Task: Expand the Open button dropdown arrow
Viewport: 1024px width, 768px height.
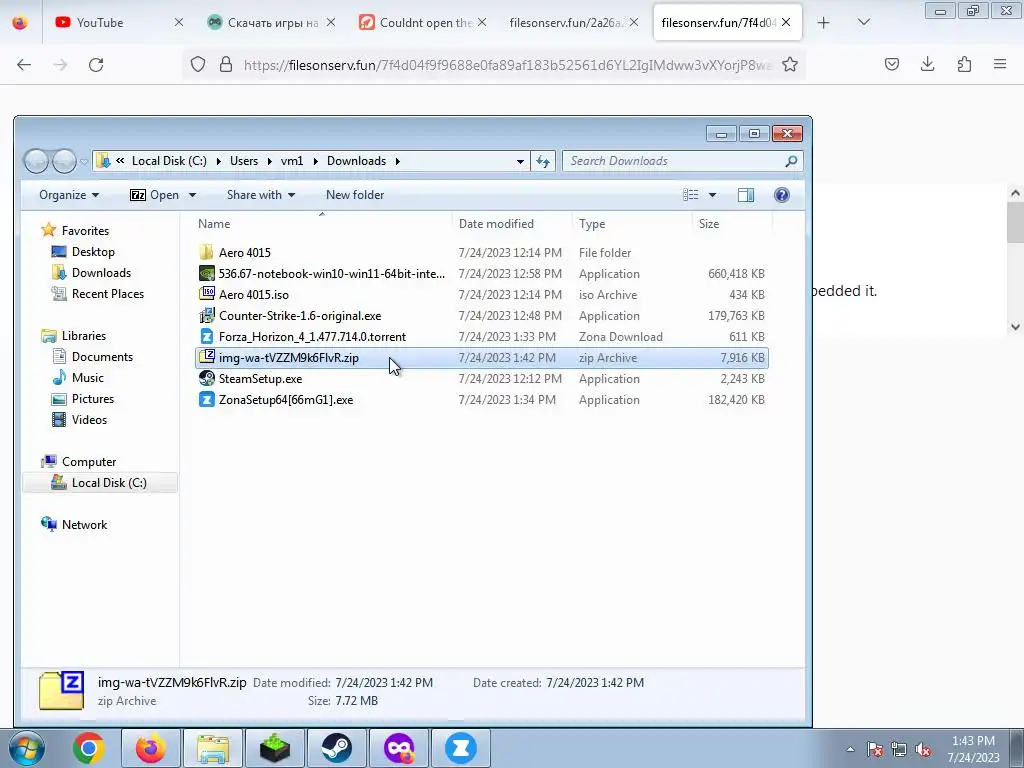Action: coord(192,195)
